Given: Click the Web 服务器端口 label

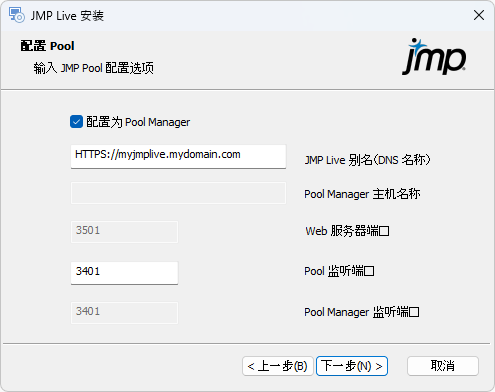Looking at the screenshot, I should (347, 231).
